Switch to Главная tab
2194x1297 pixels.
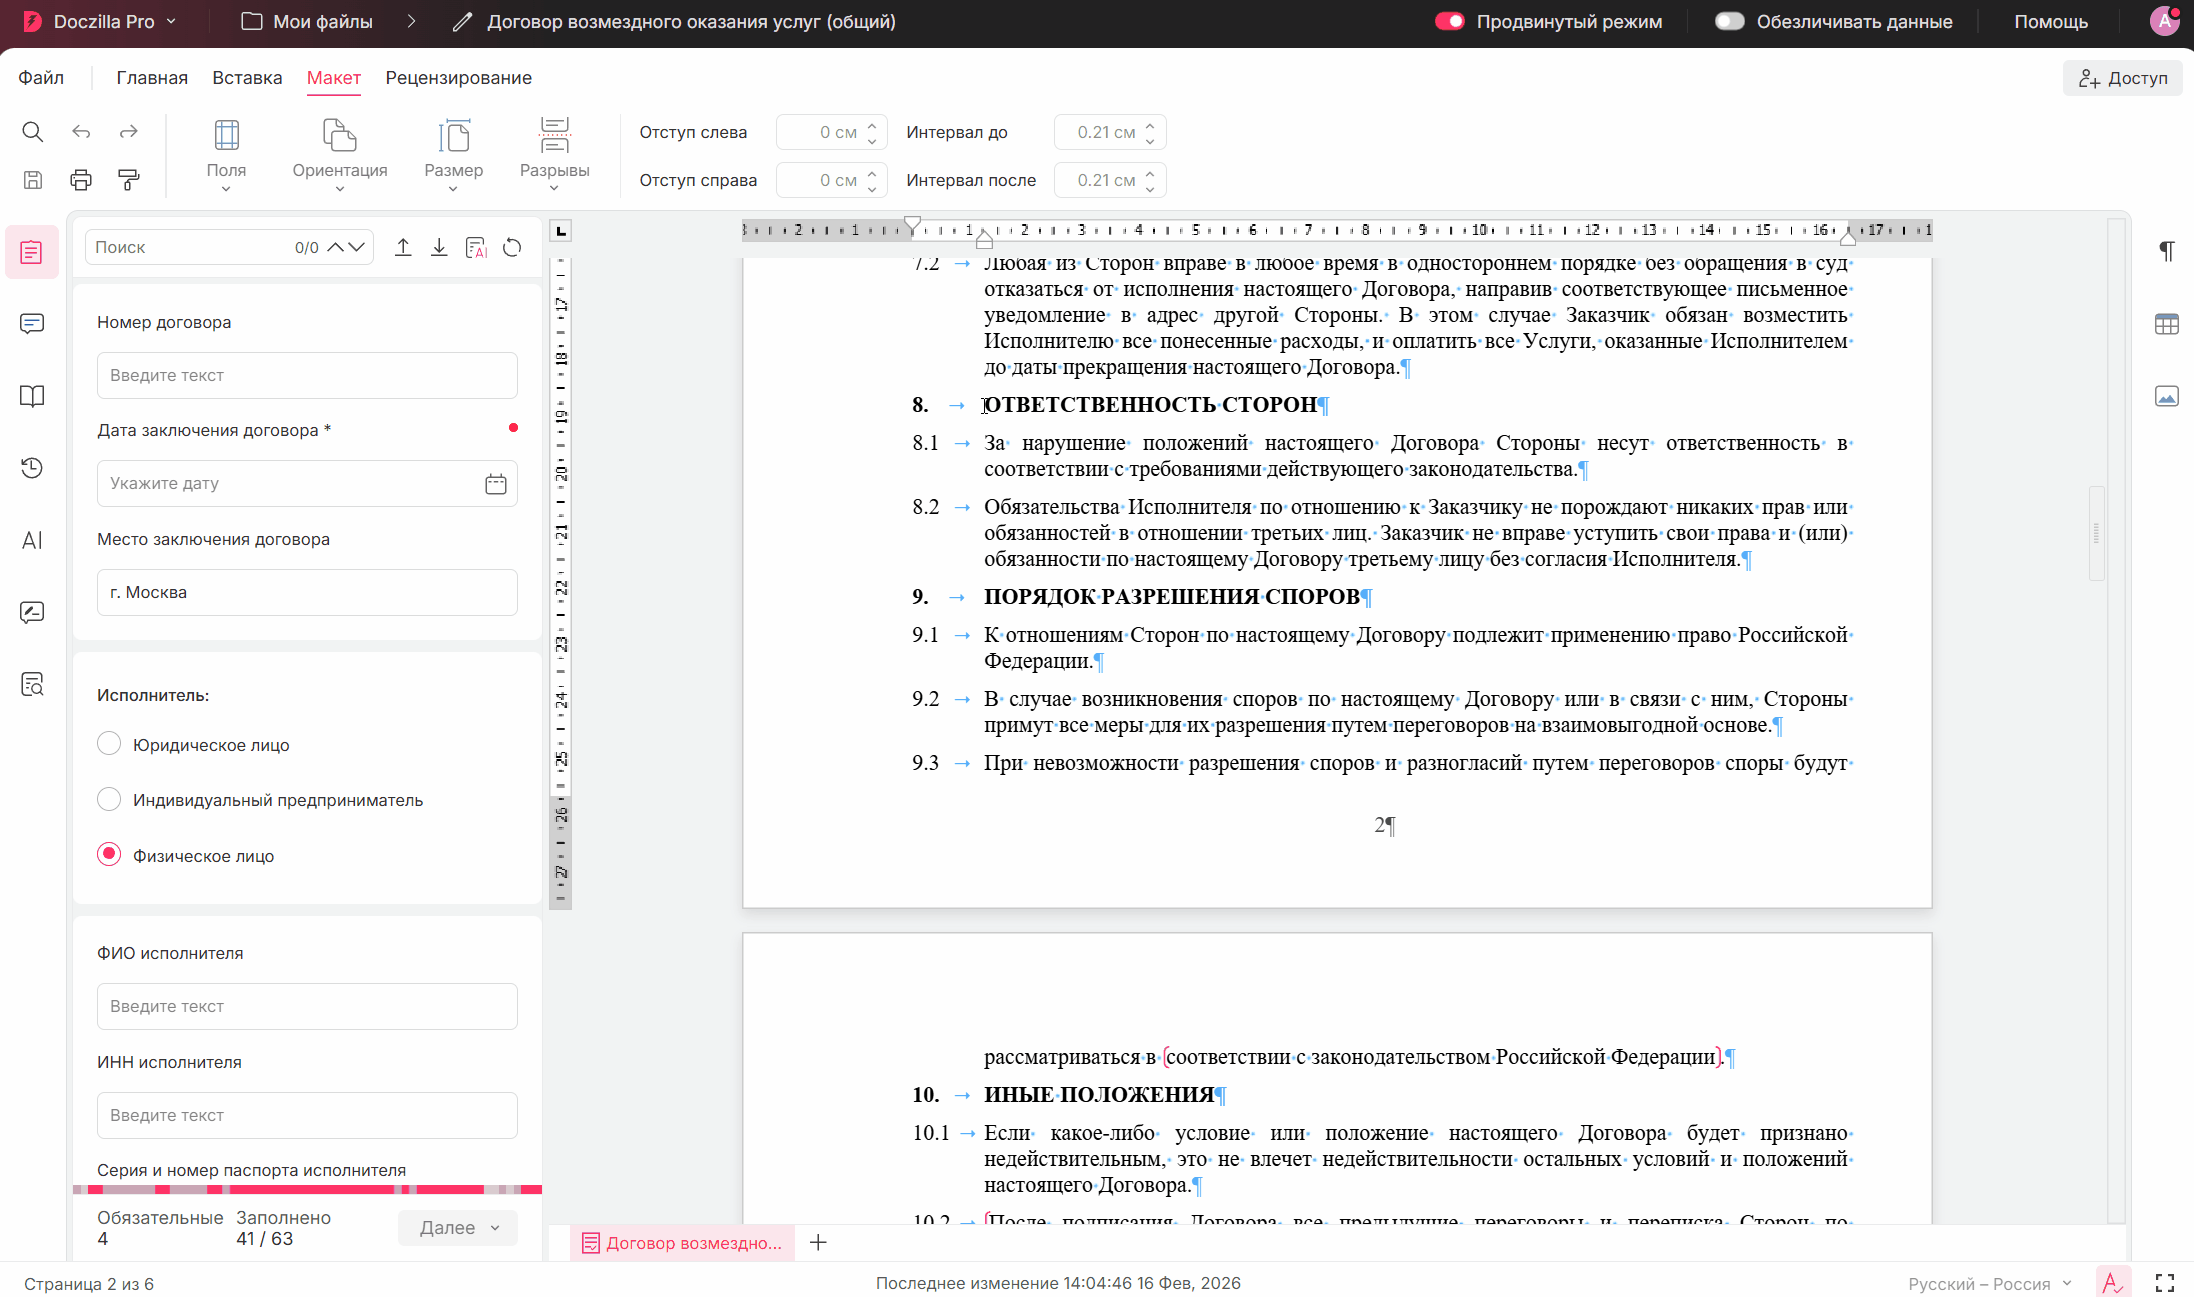tap(152, 78)
